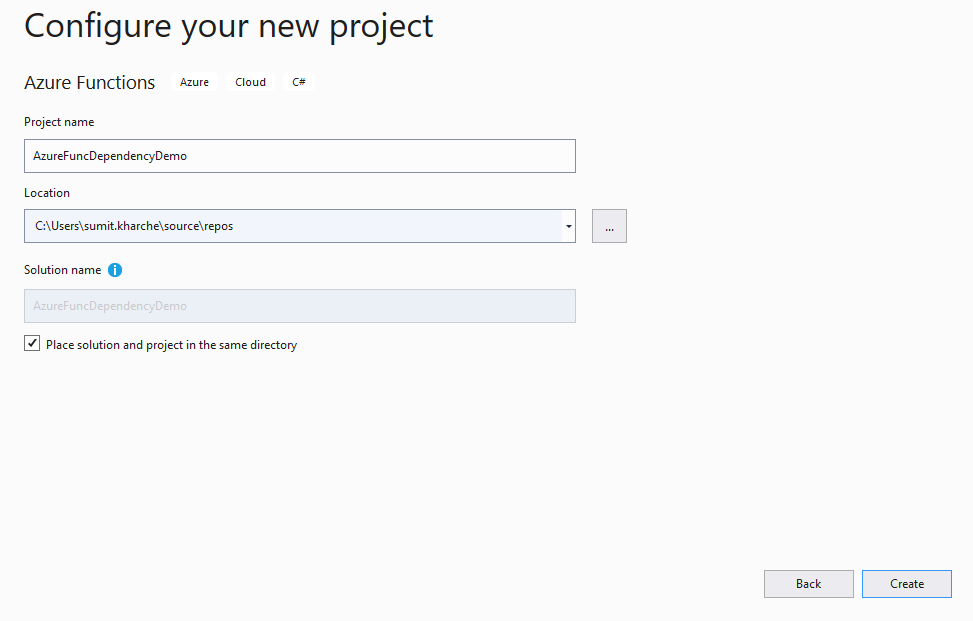Create the new project
The width and height of the screenshot is (973, 621).
(907, 584)
